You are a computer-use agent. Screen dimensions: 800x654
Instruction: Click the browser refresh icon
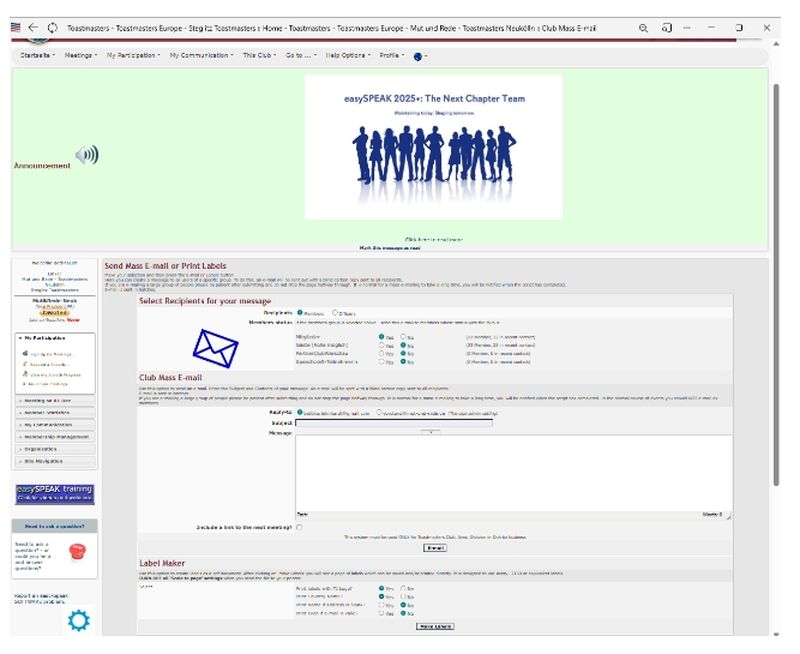click(x=52, y=28)
